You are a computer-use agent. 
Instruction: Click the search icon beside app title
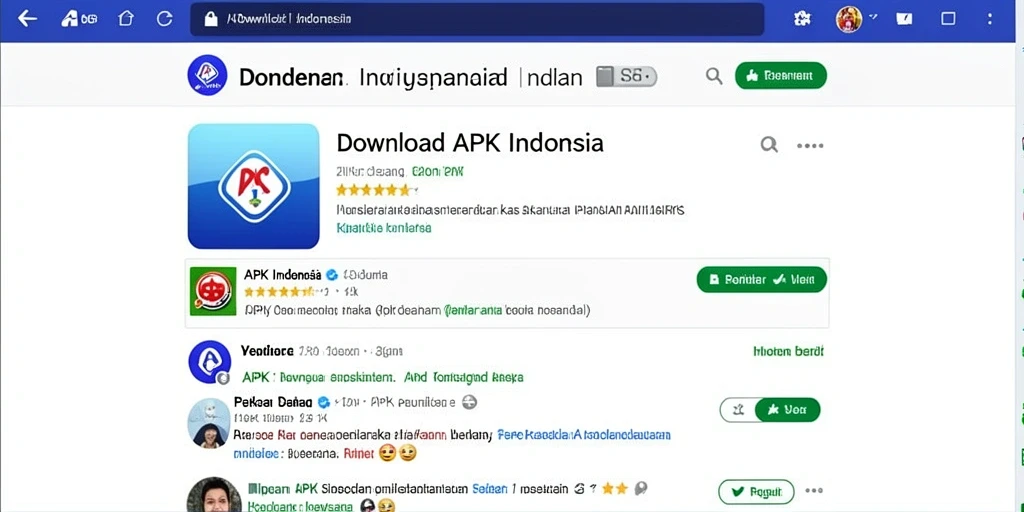click(x=769, y=144)
